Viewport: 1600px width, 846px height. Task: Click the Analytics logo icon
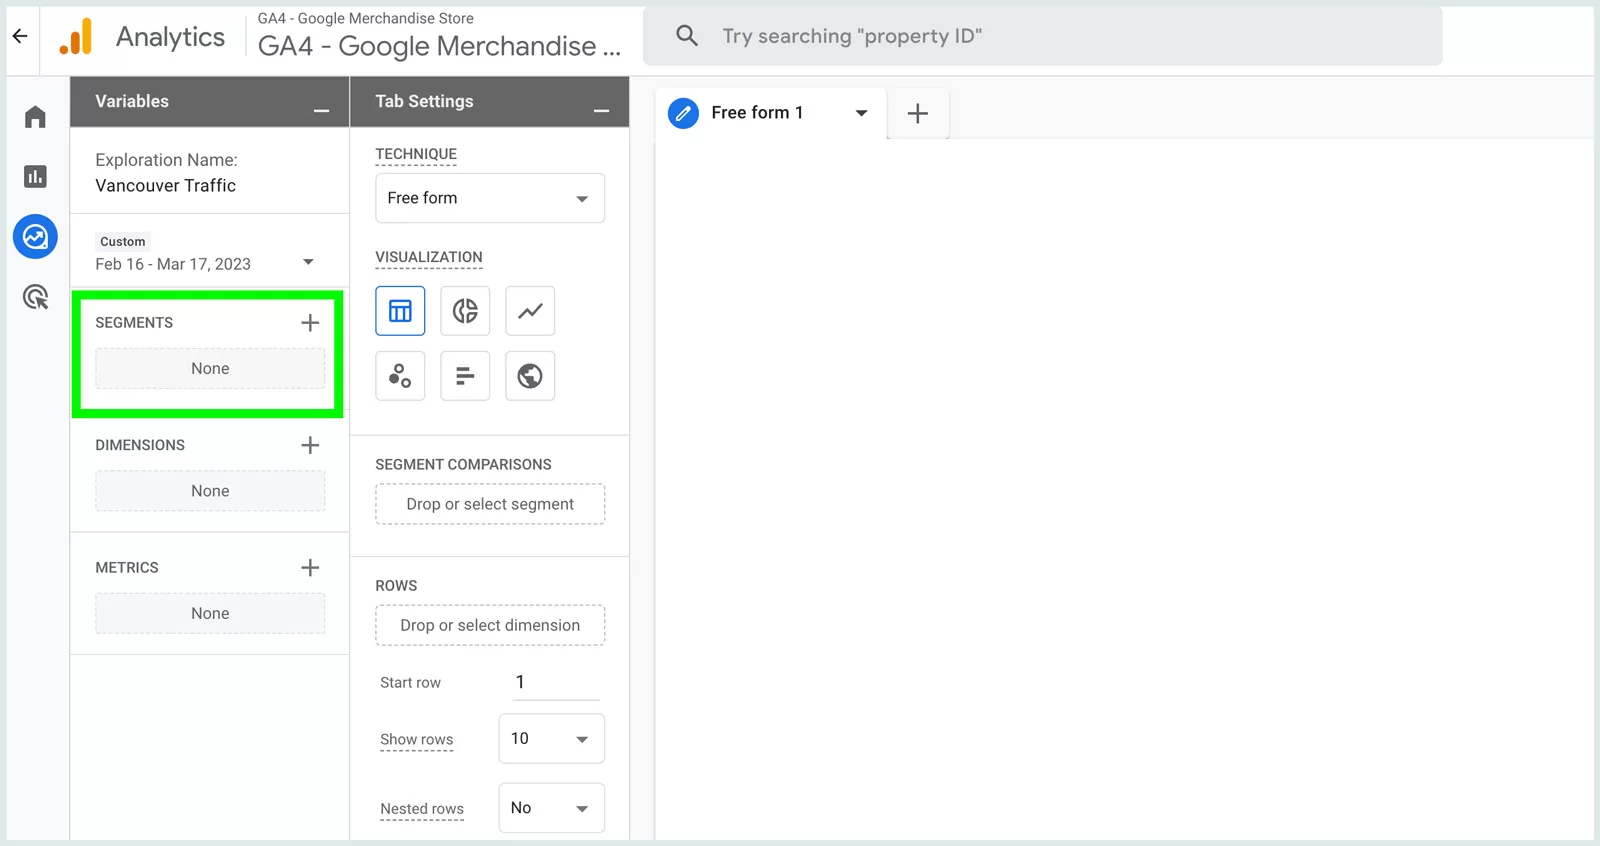(76, 37)
